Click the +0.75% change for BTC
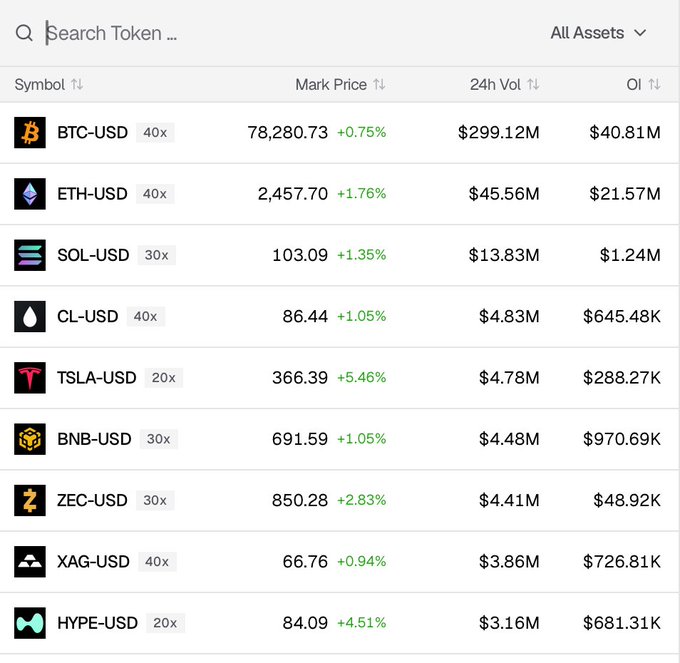680x663 pixels. (361, 132)
